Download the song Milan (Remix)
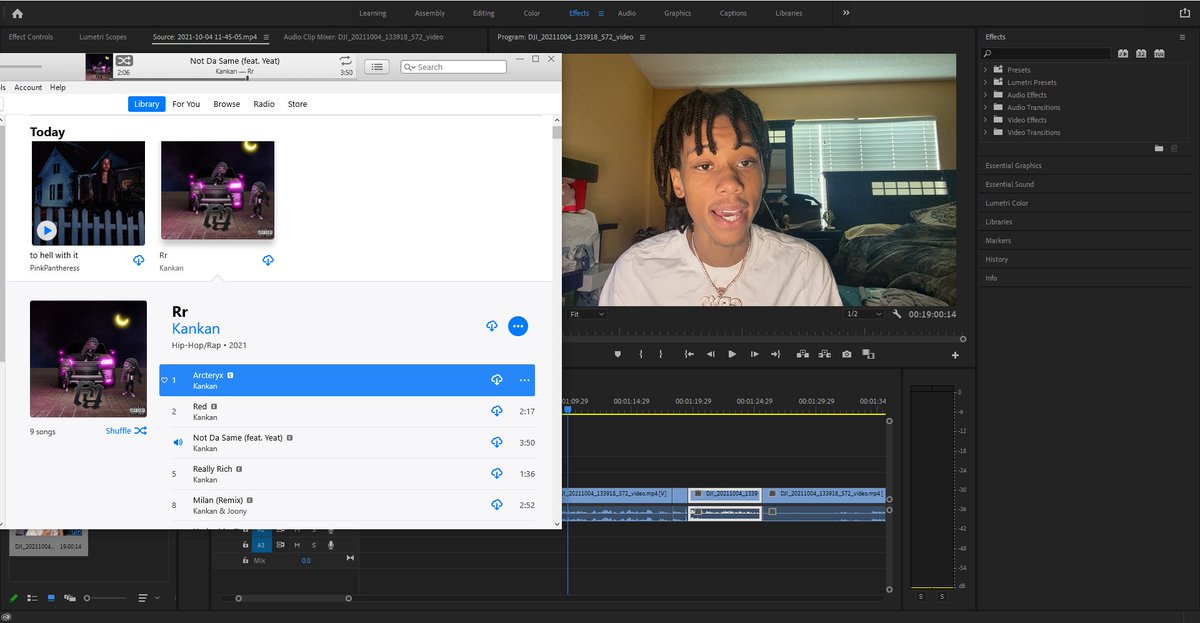Viewport: 1200px width, 623px height. coord(497,505)
